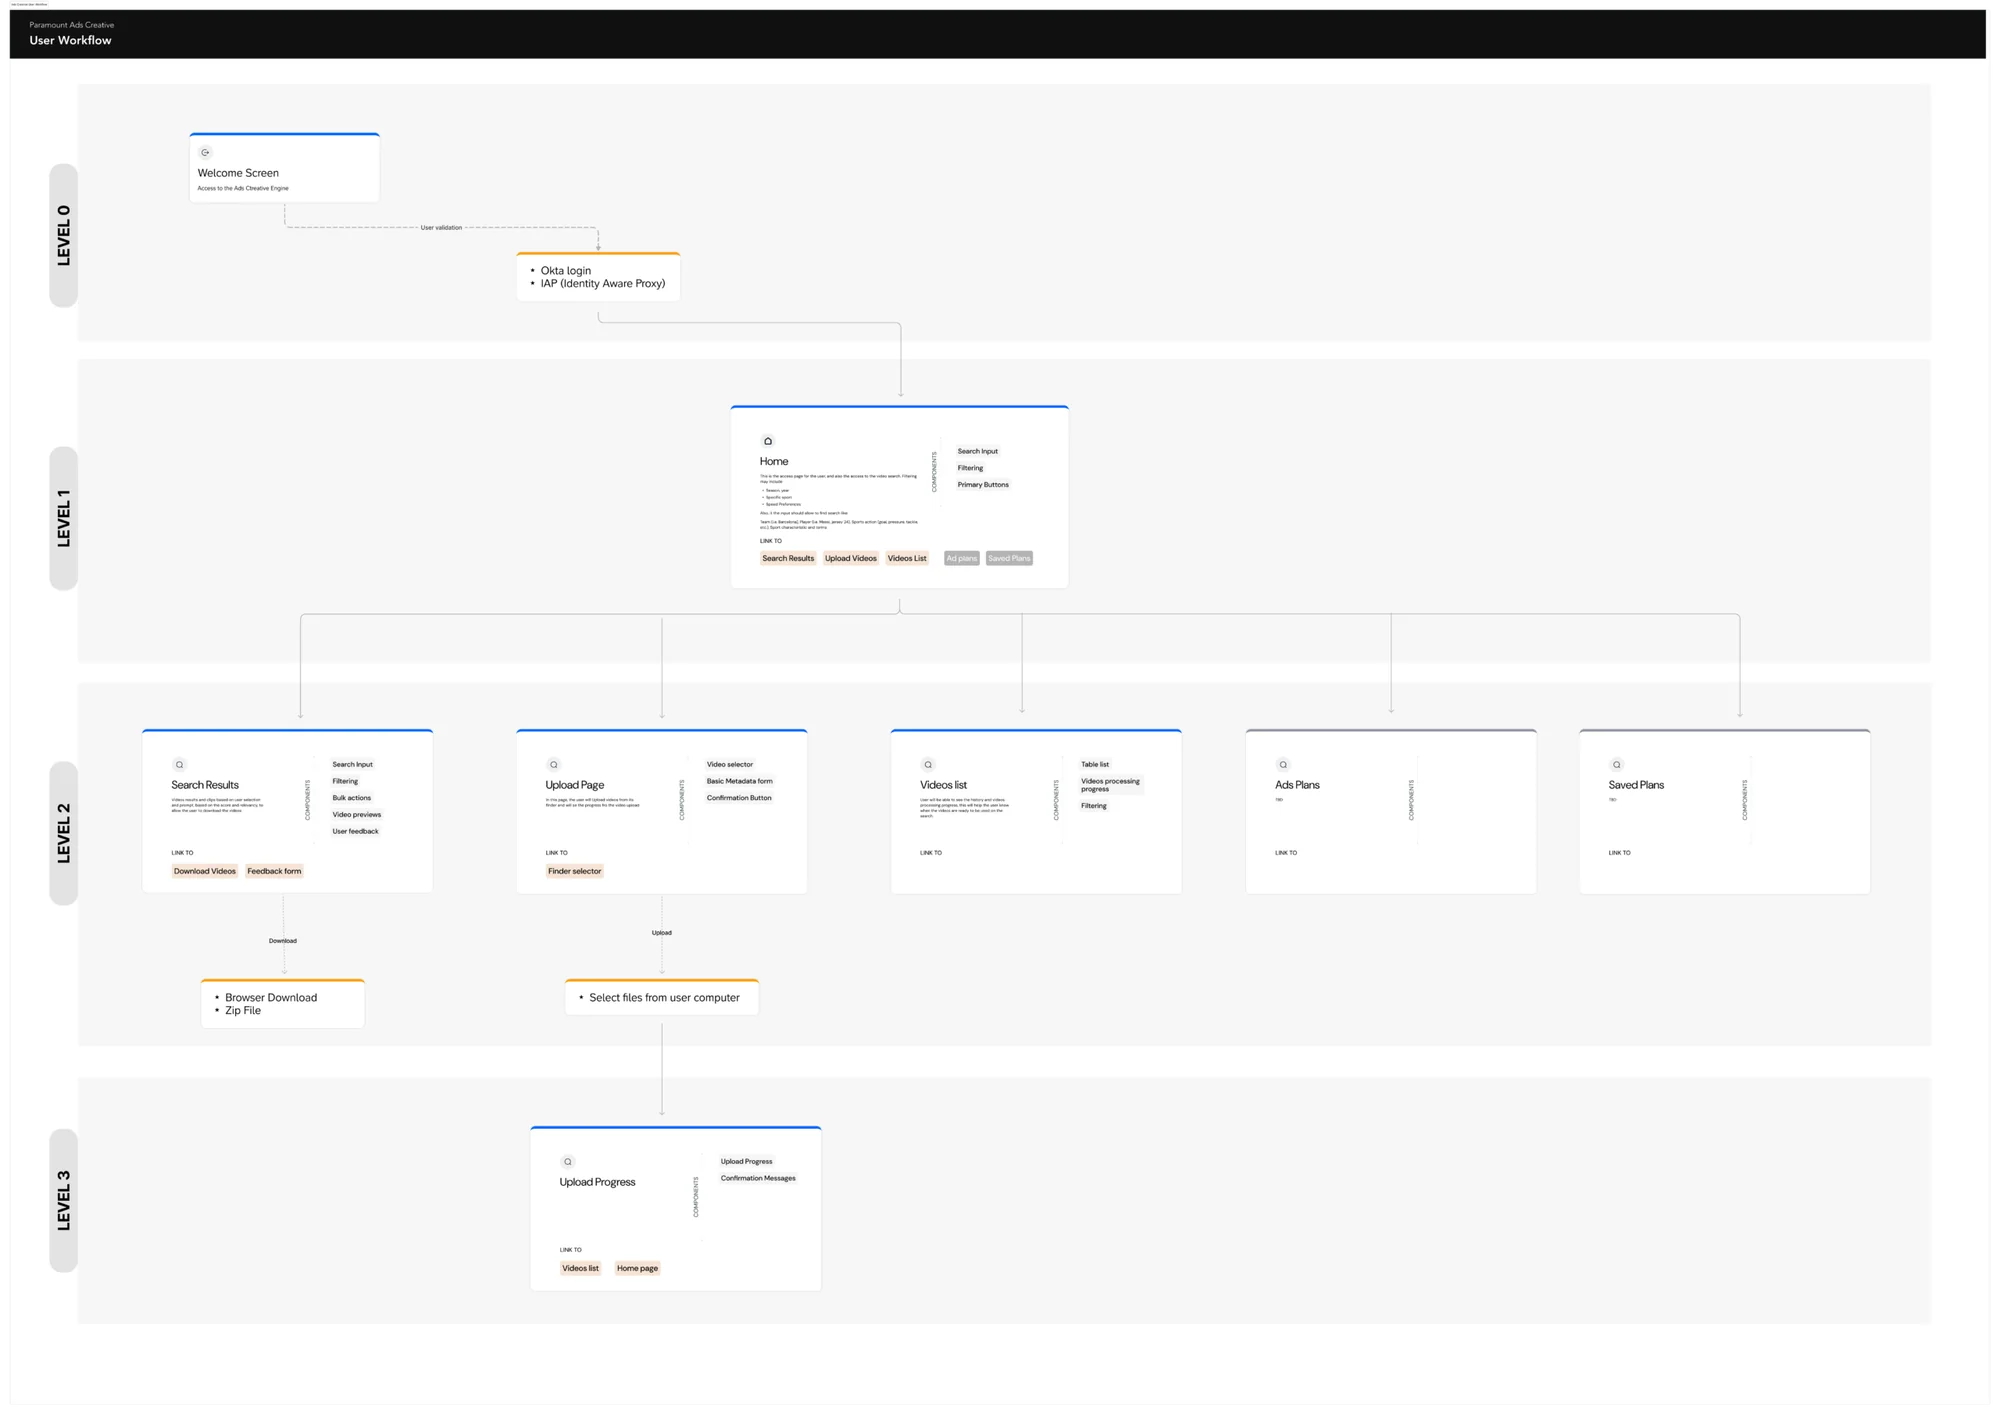Select the LEVEL 3 lane label
The width and height of the screenshot is (2000, 1414).
click(x=64, y=1200)
